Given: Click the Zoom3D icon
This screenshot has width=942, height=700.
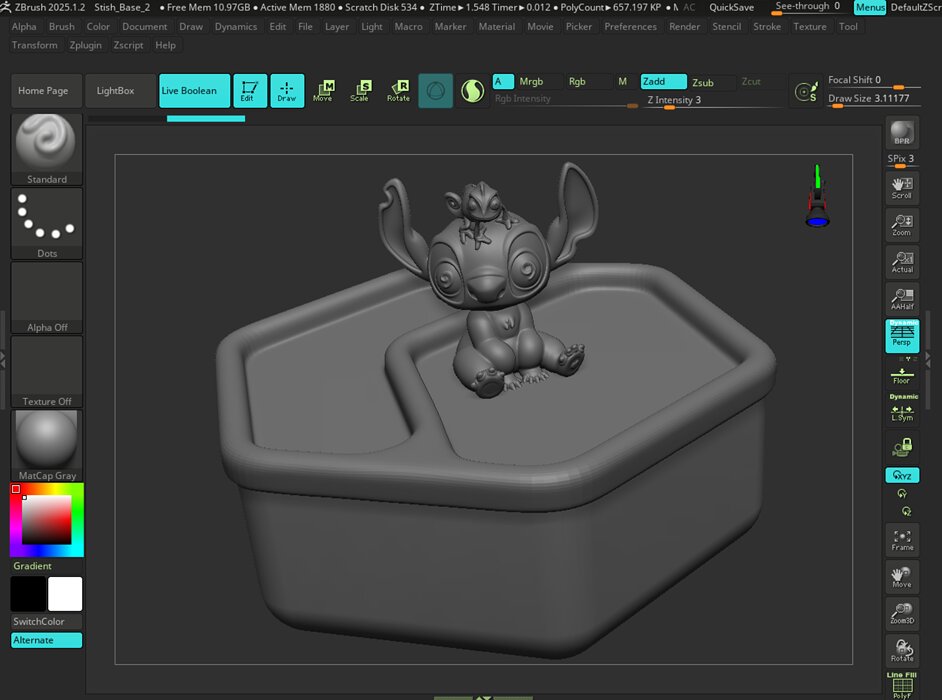Looking at the screenshot, I should pyautogui.click(x=902, y=613).
